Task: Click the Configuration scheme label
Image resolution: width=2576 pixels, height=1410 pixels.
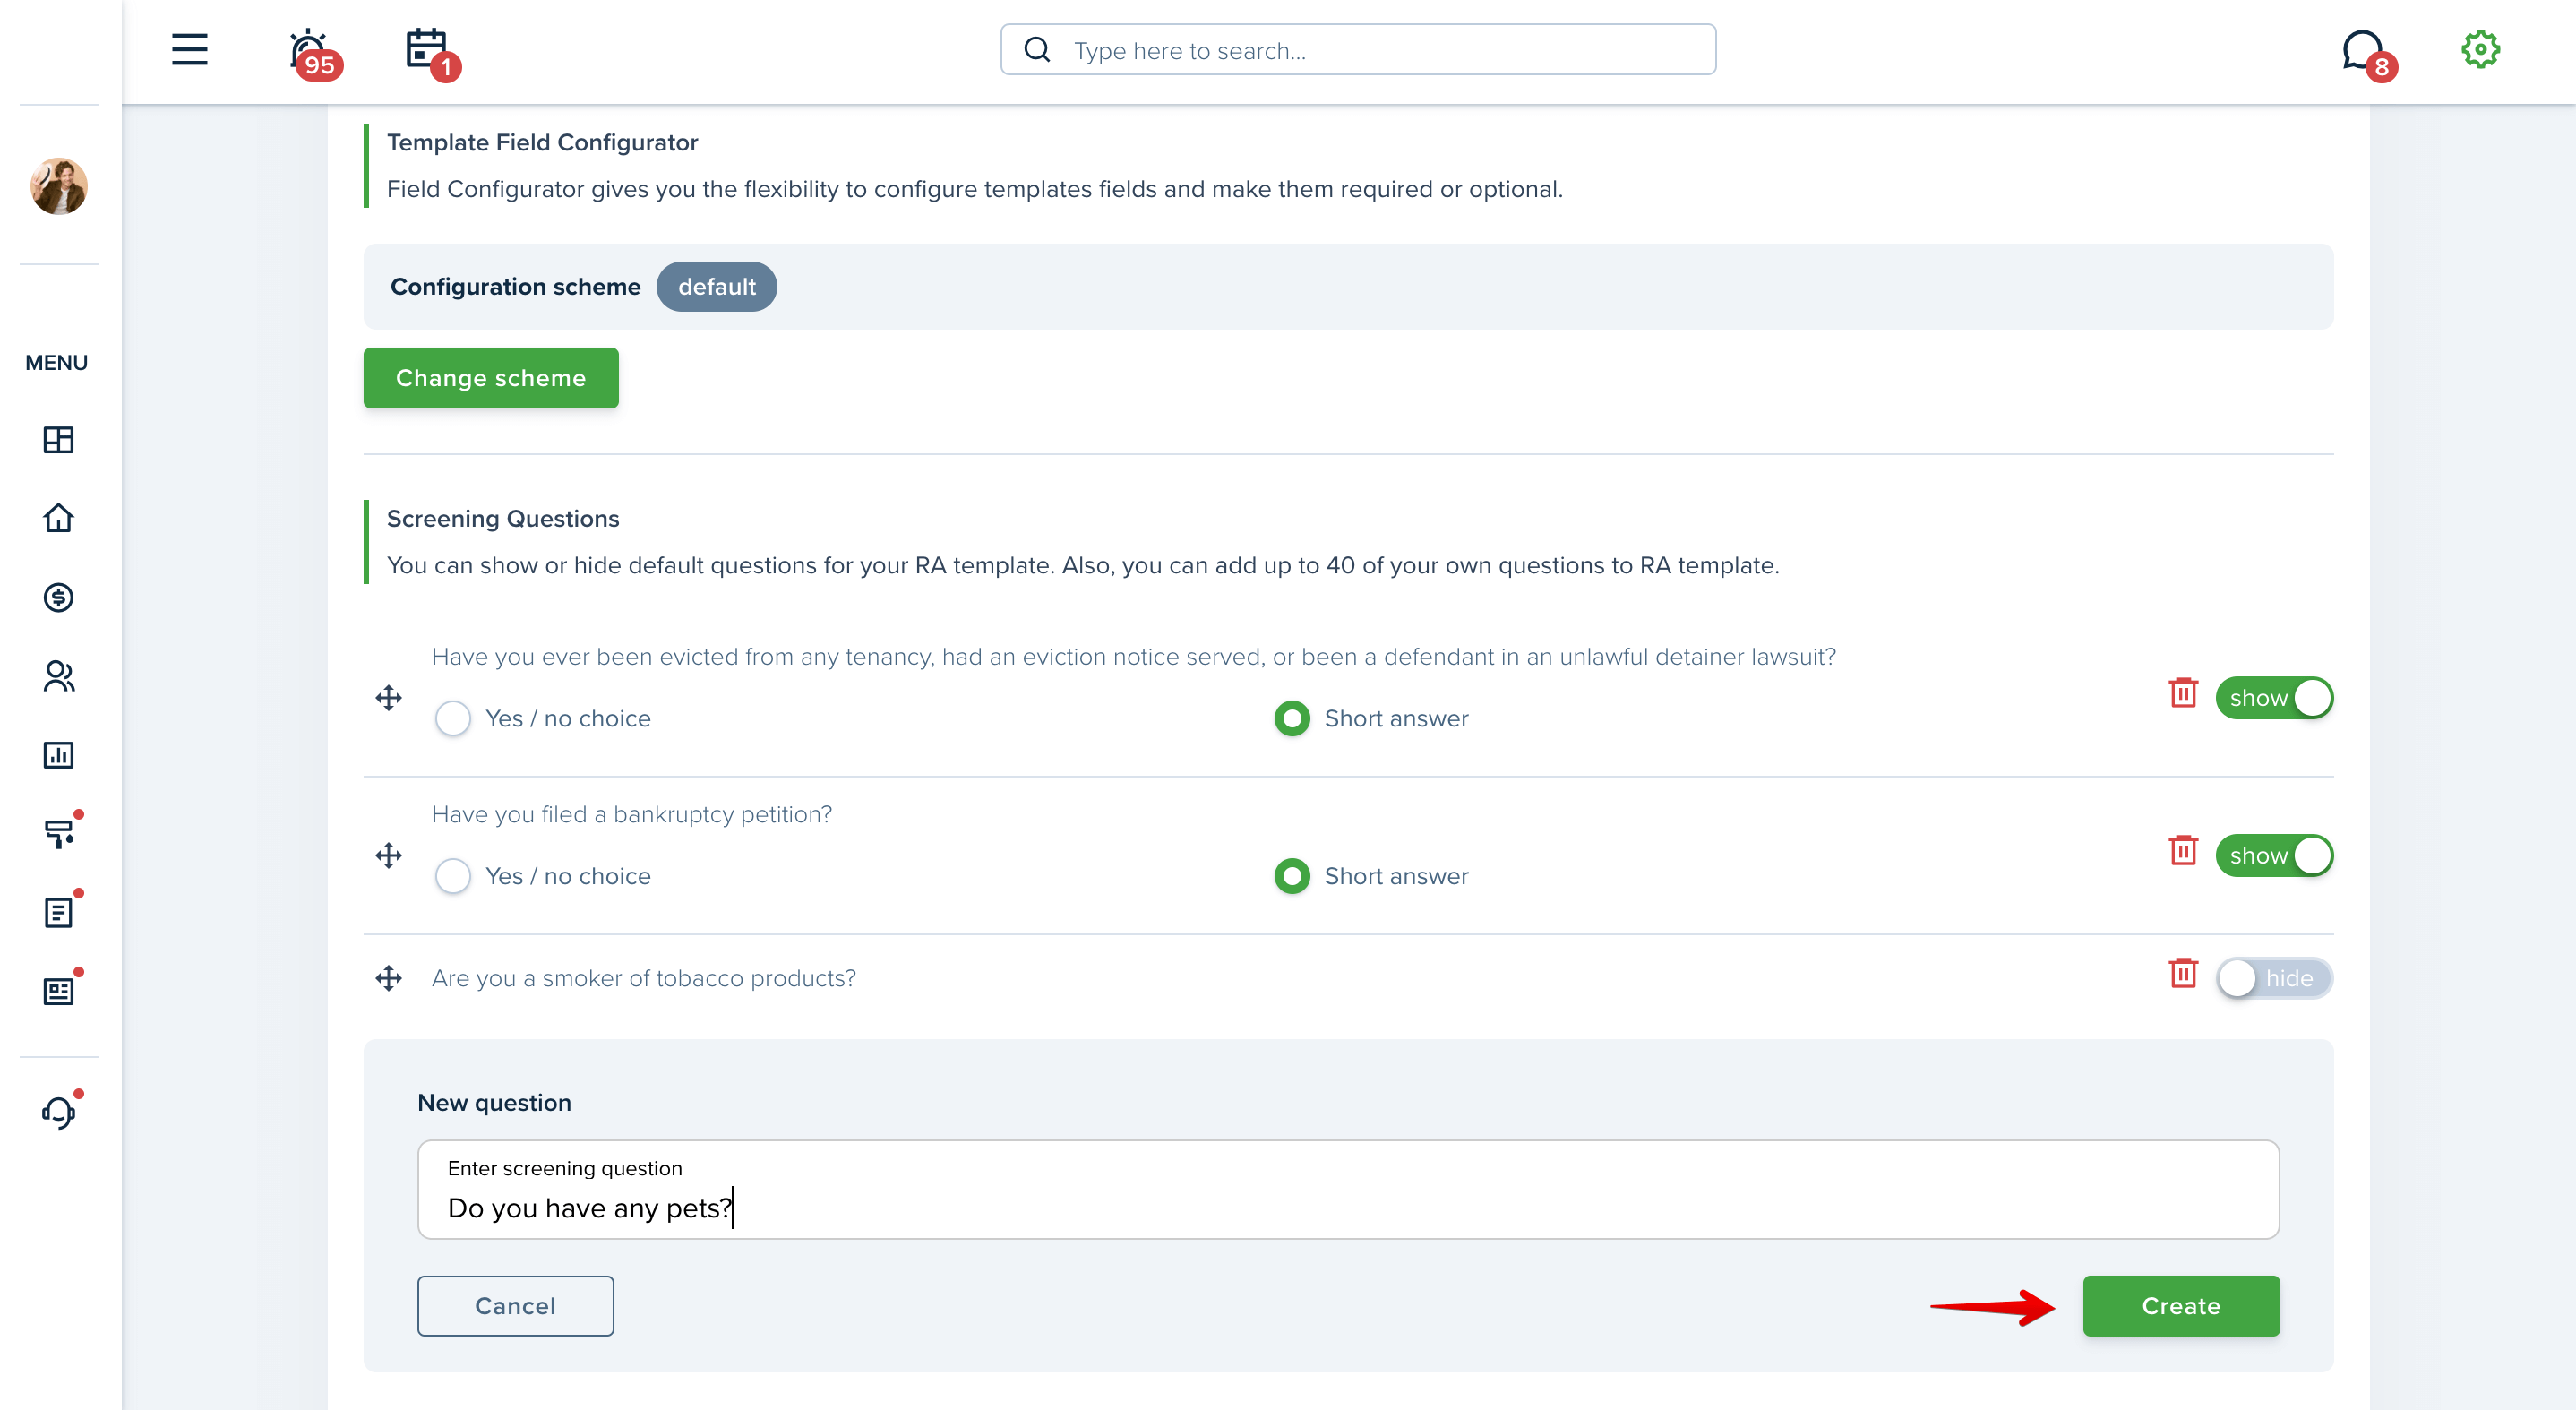Action: coord(515,287)
